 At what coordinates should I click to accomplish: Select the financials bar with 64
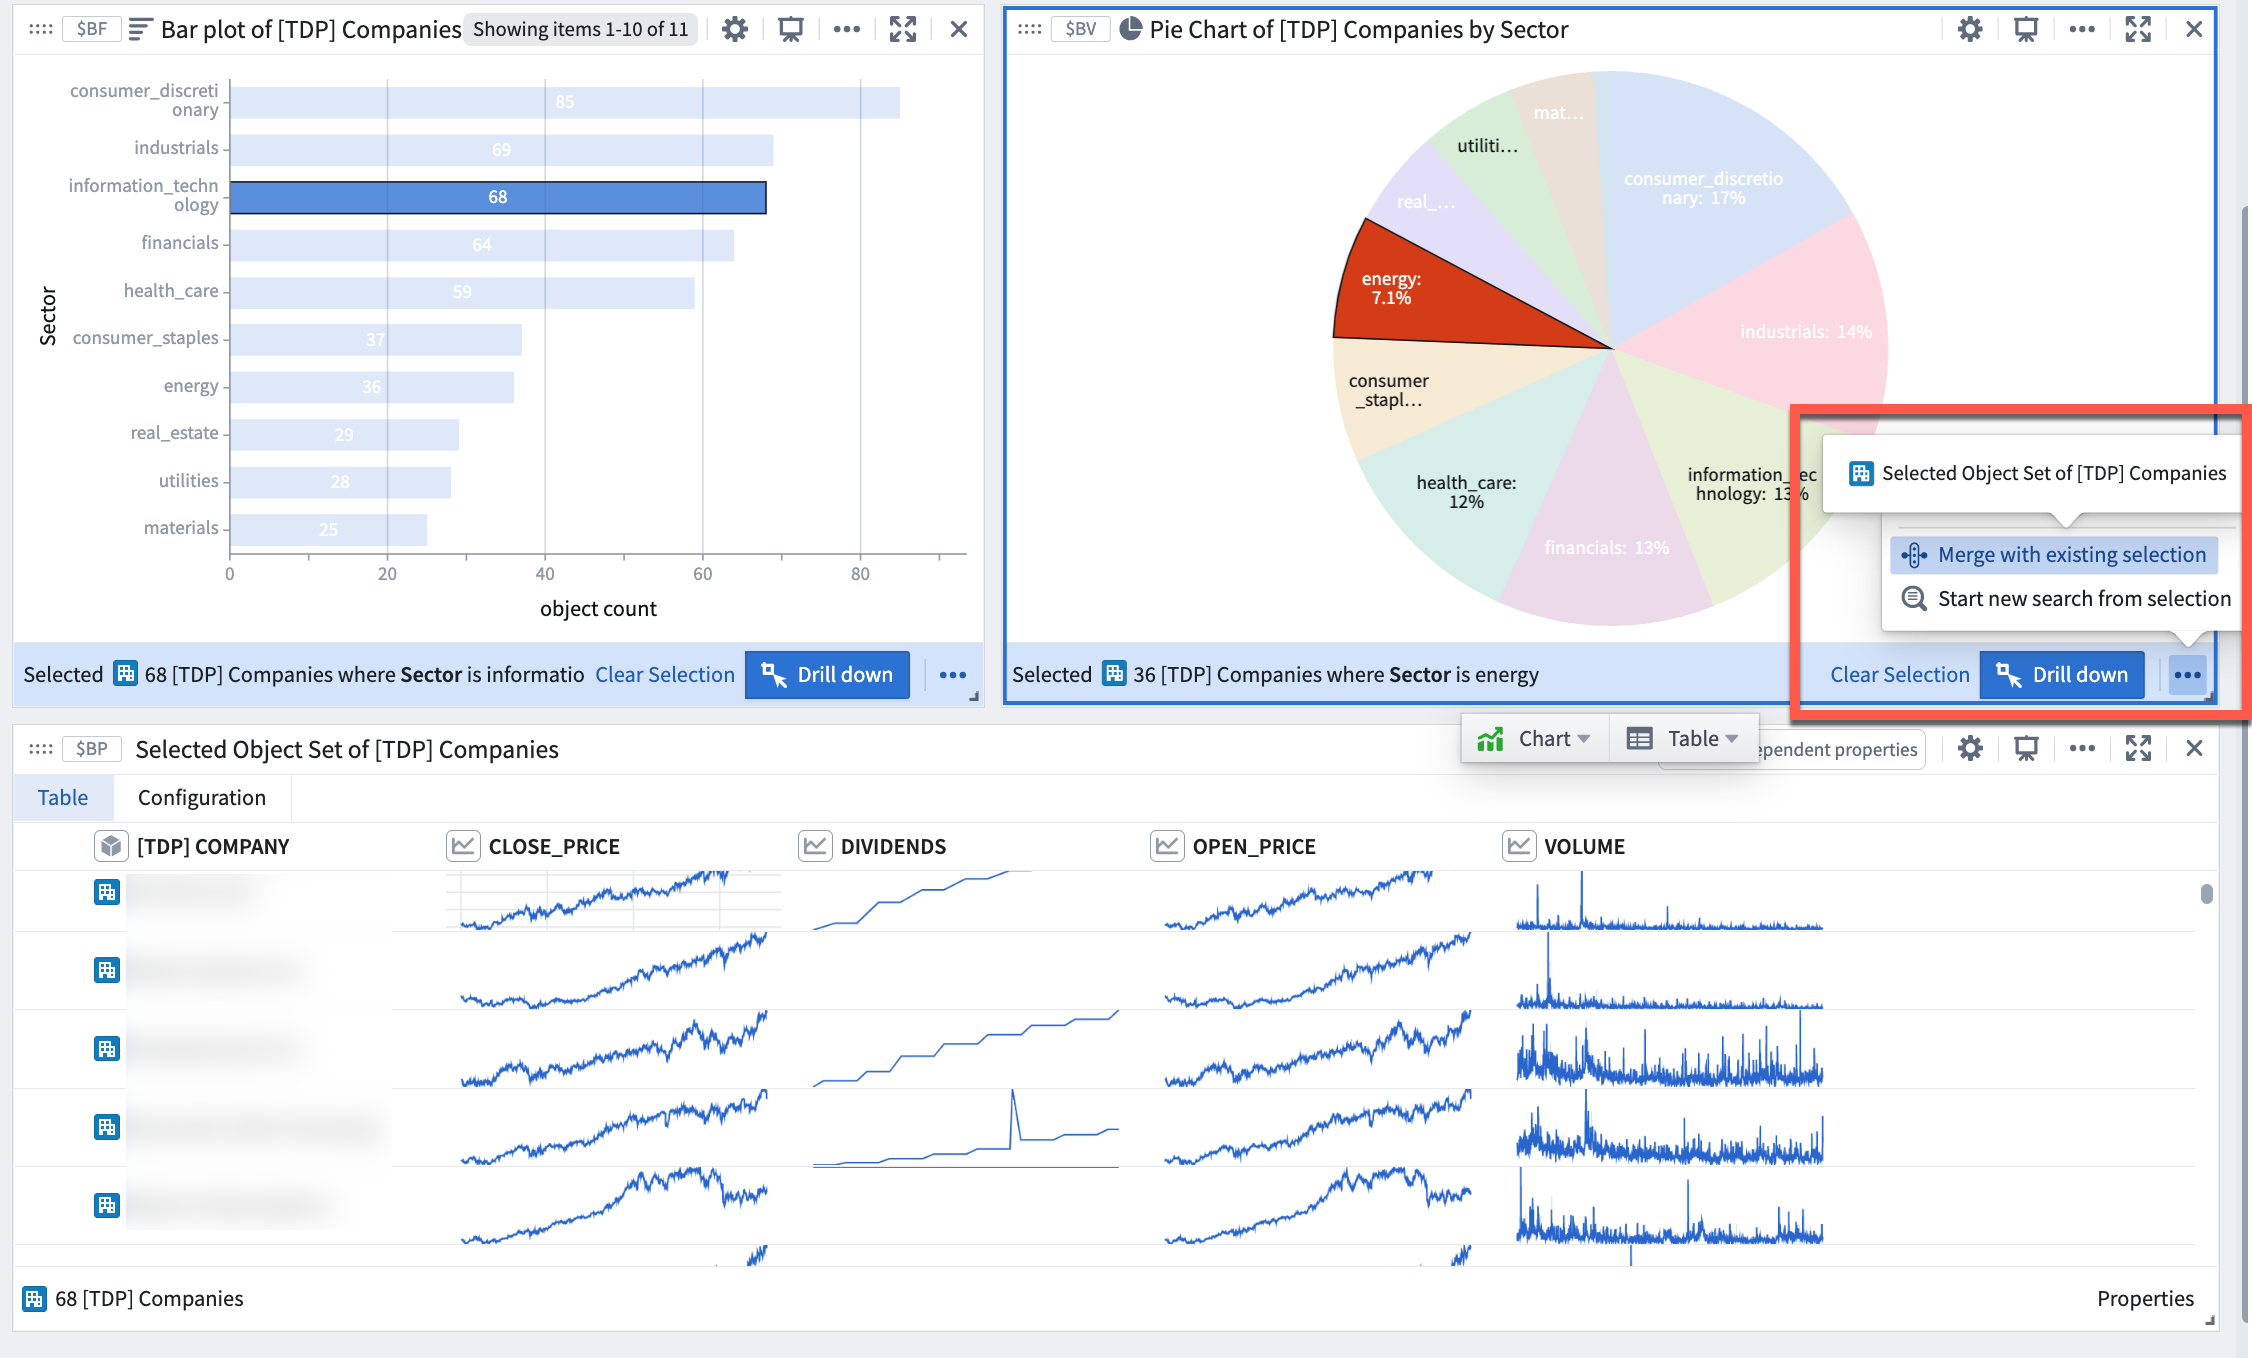(x=482, y=245)
